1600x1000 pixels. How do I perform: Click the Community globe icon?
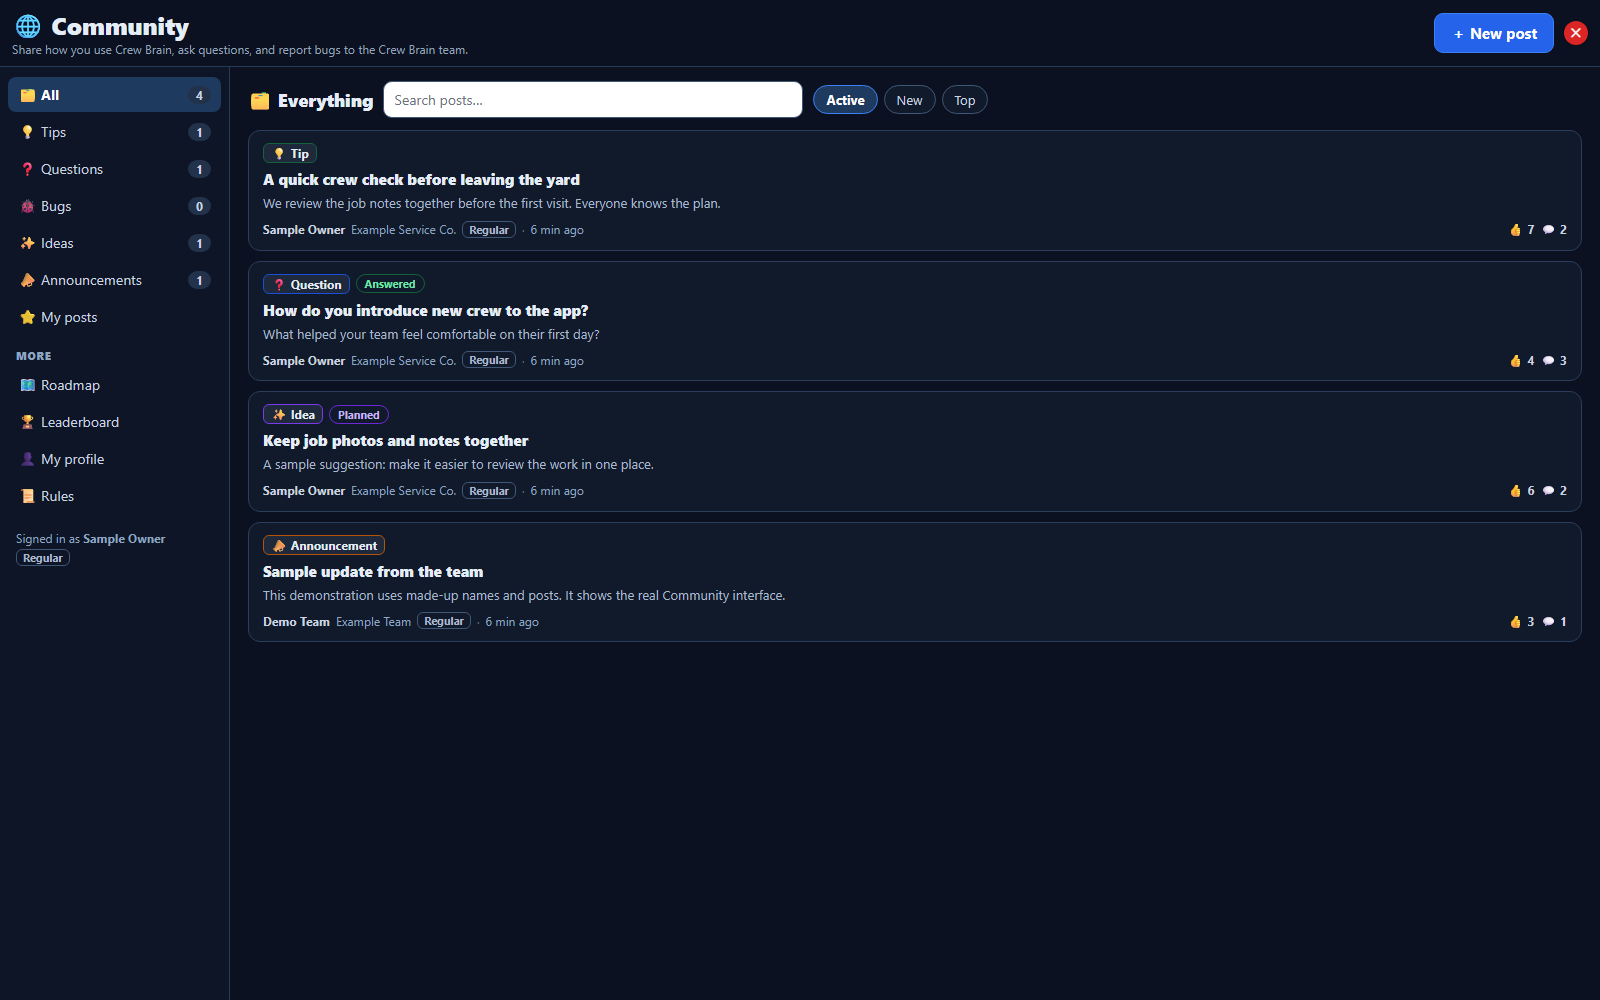click(28, 26)
